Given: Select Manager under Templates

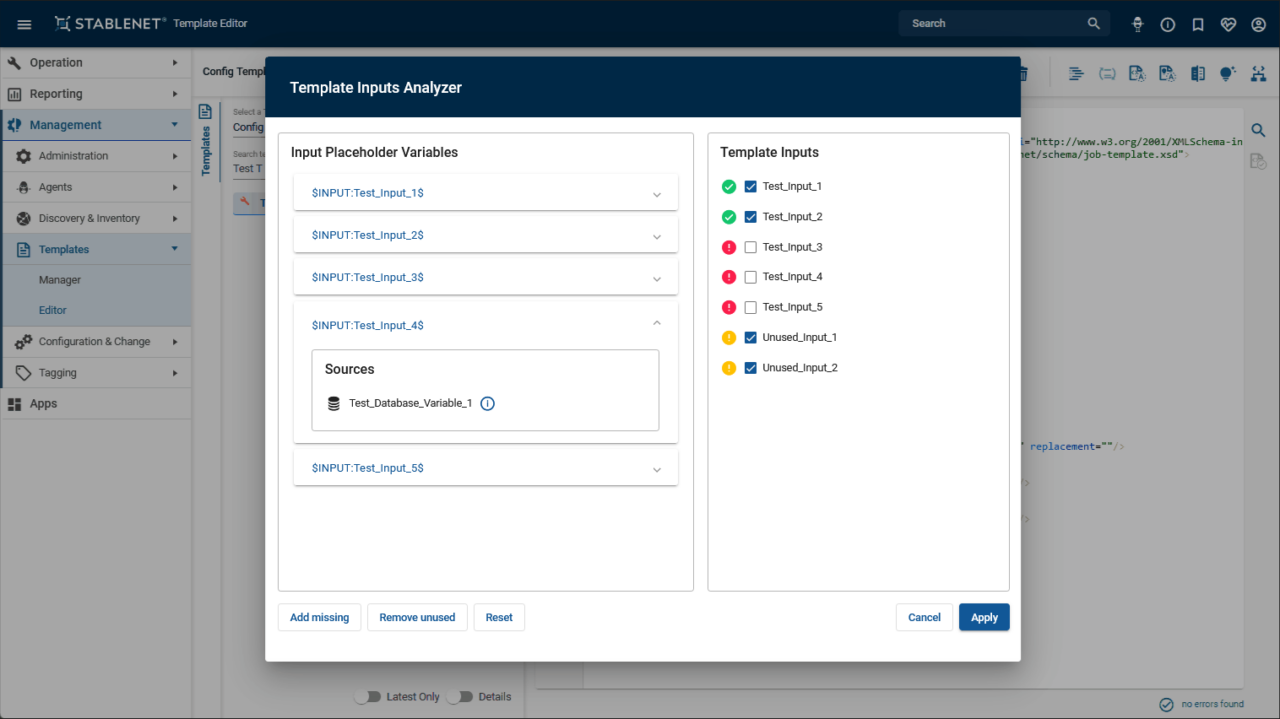Looking at the screenshot, I should 60,280.
